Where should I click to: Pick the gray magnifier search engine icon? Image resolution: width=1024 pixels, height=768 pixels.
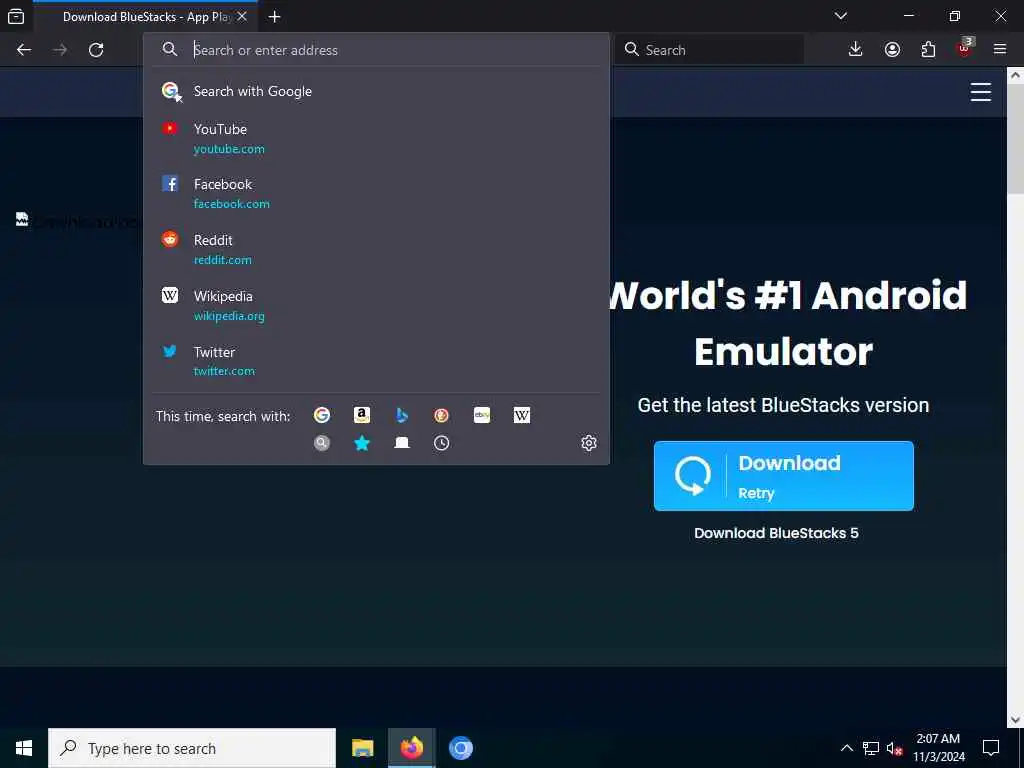[322, 443]
